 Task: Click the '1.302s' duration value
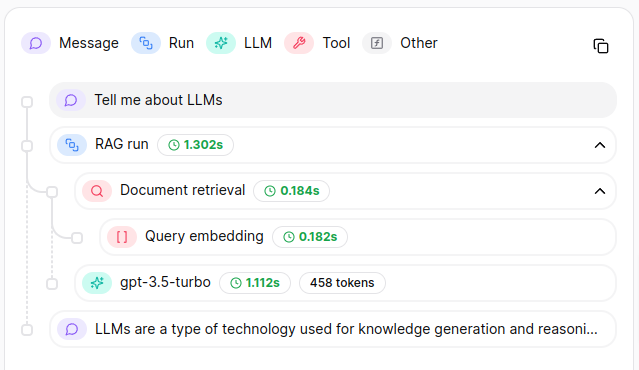tap(203, 145)
